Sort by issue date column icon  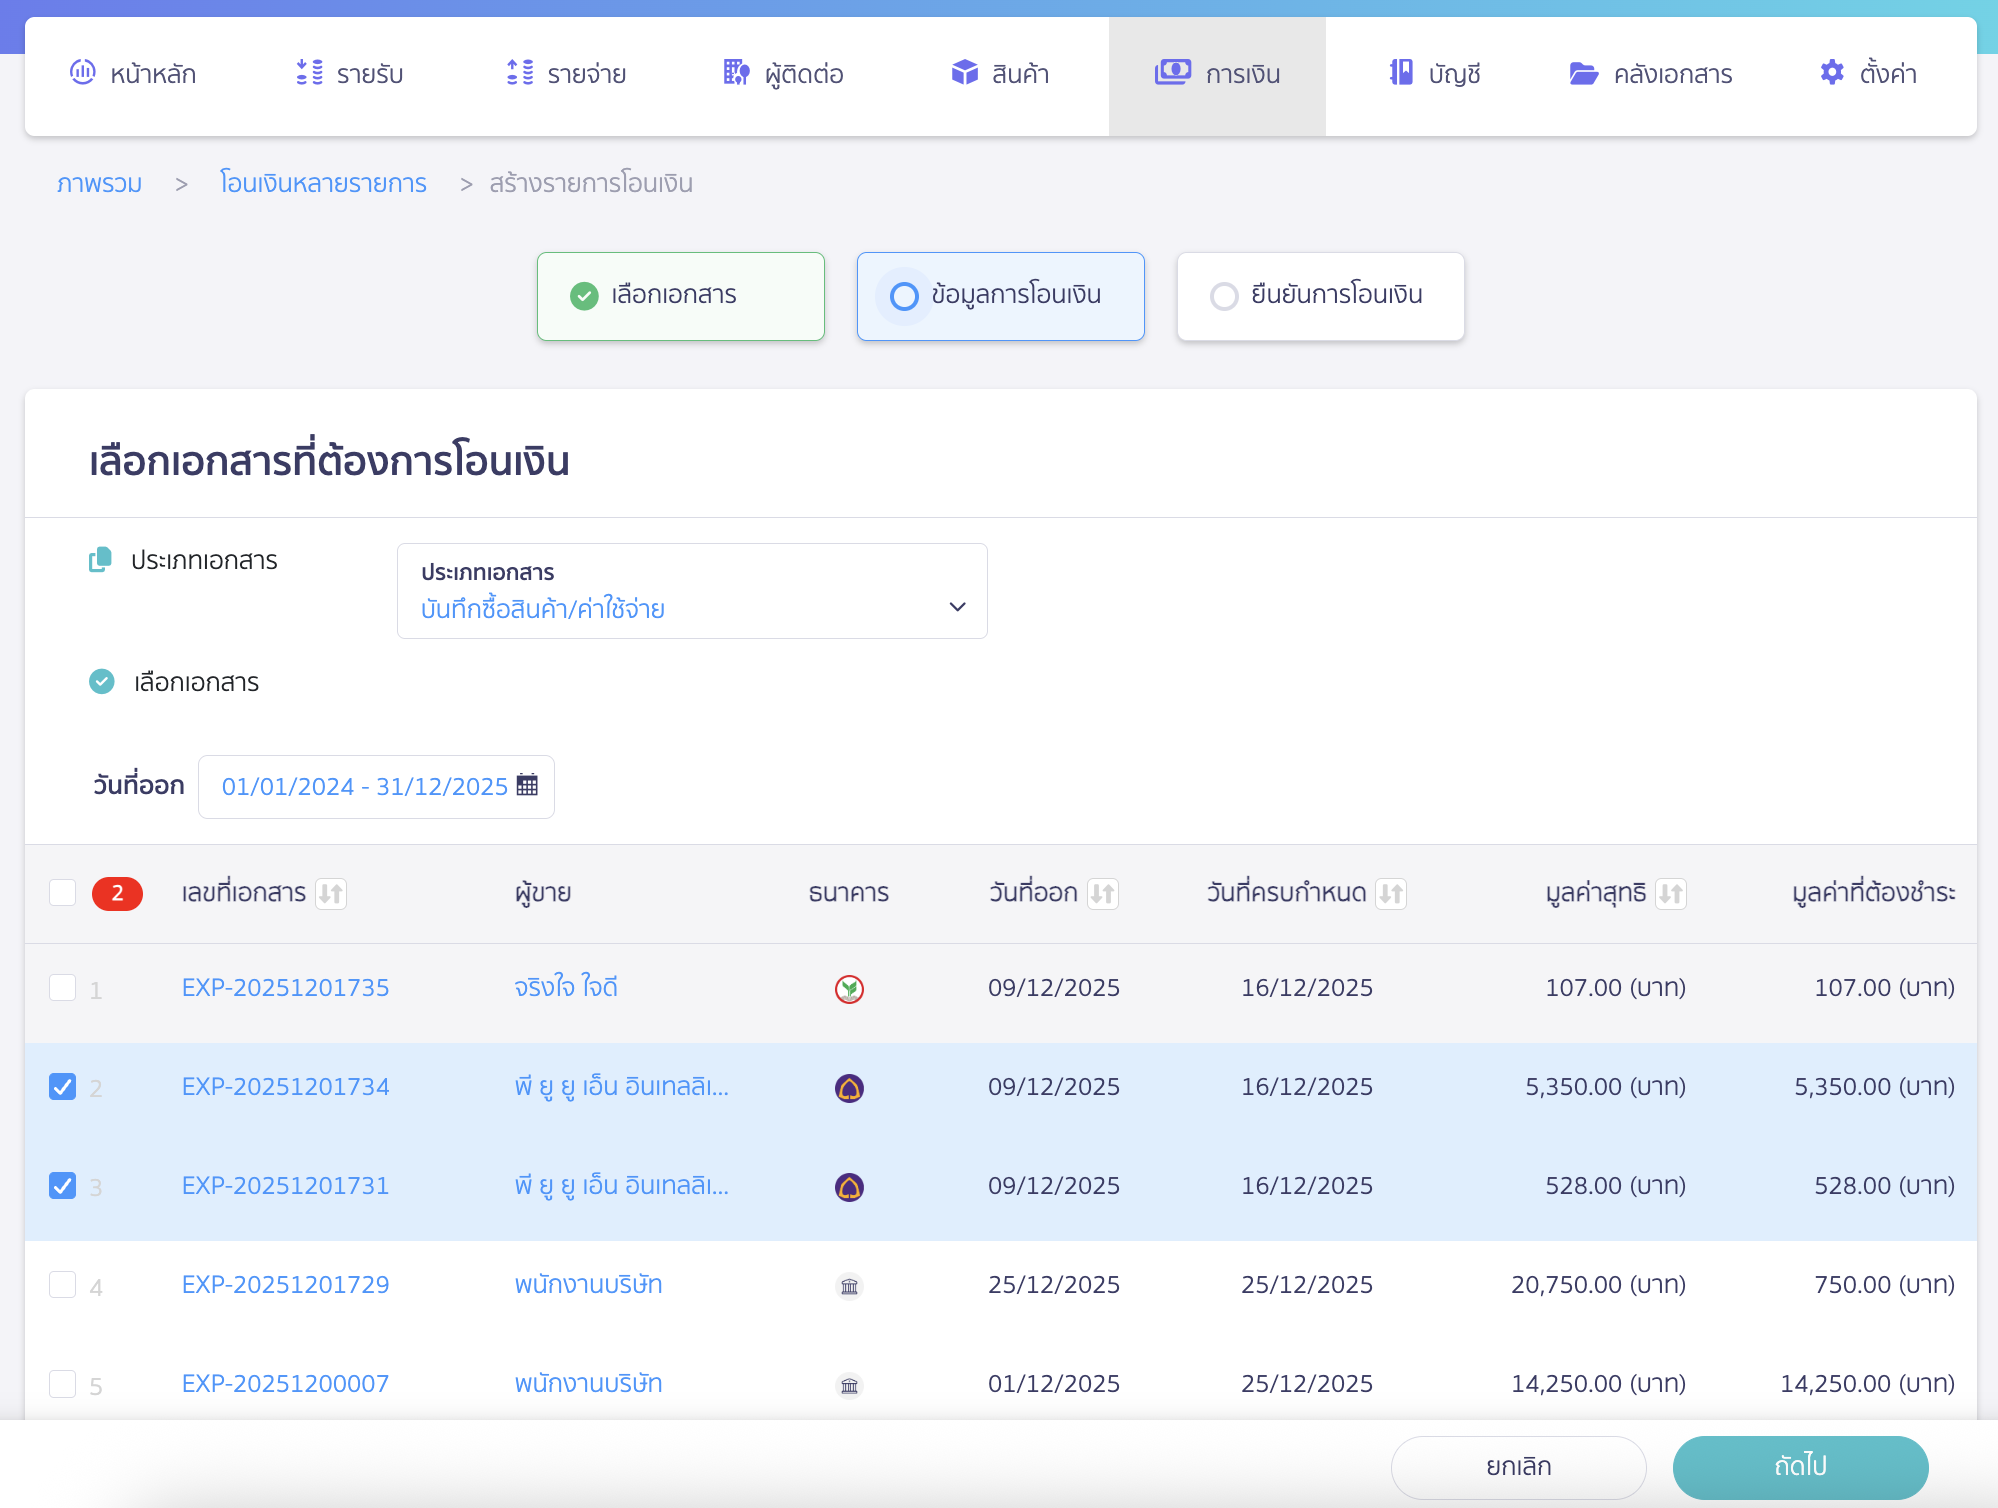(1103, 893)
